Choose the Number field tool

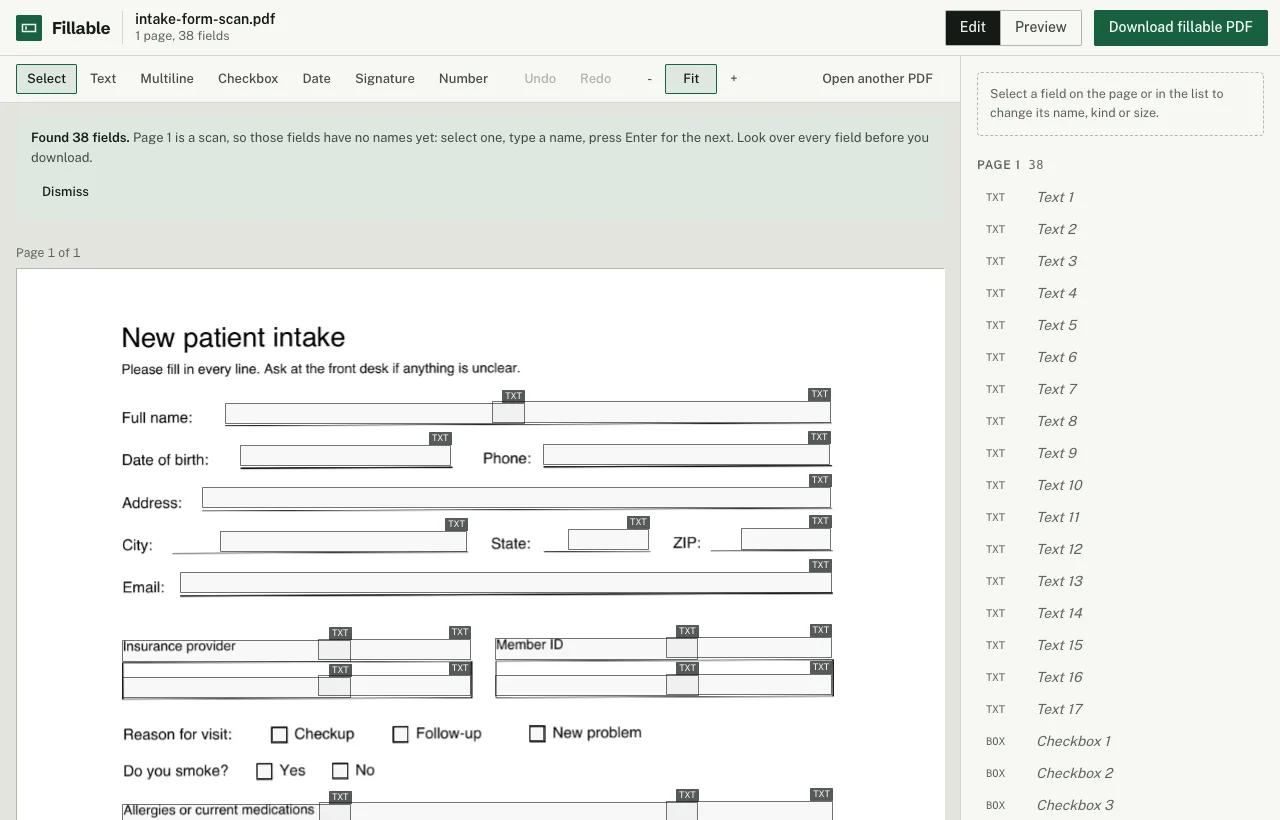463,79
